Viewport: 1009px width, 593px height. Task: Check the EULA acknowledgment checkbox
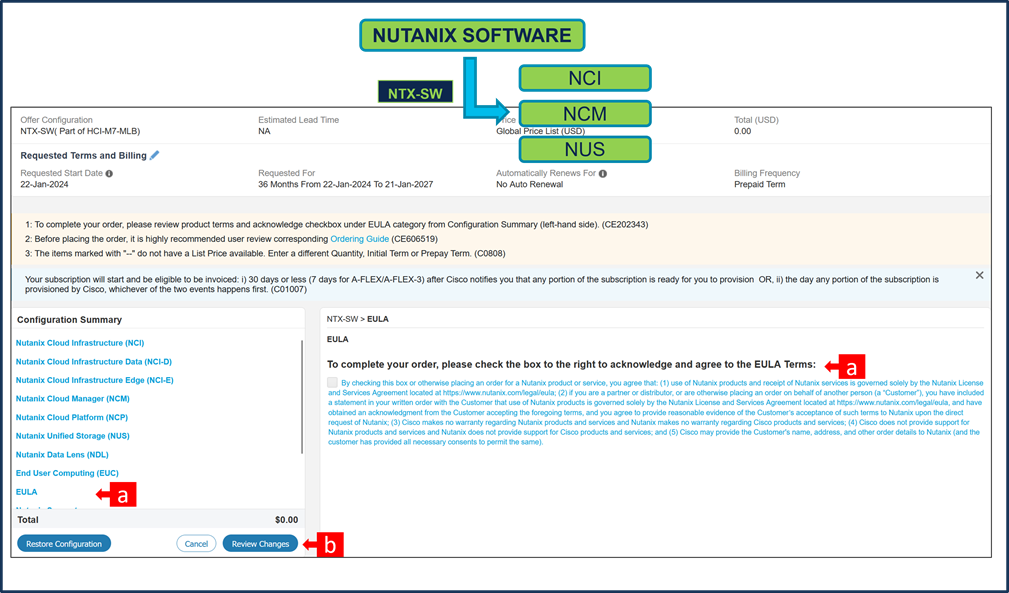[332, 382]
